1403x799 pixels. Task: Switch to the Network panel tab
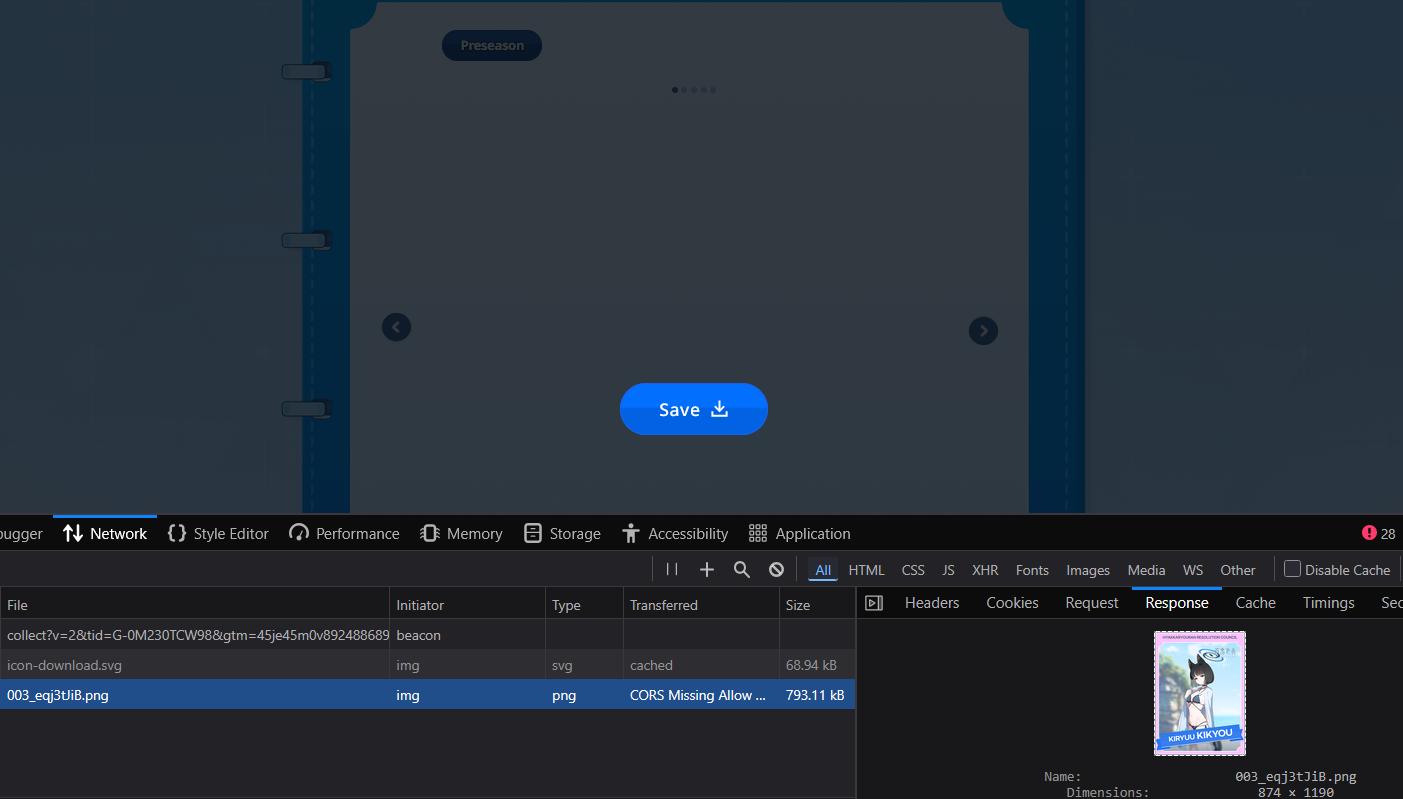(x=105, y=533)
